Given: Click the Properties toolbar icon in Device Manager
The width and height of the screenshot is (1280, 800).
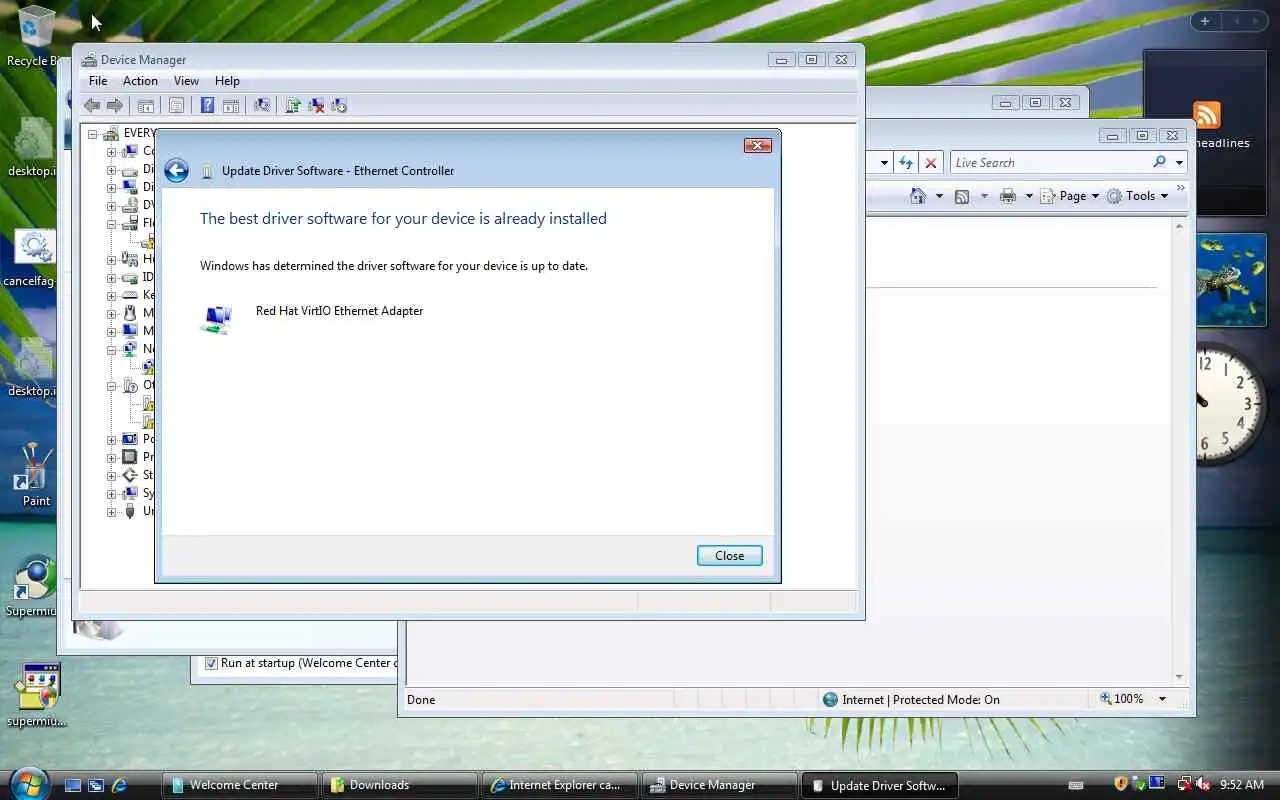Looking at the screenshot, I should (176, 105).
